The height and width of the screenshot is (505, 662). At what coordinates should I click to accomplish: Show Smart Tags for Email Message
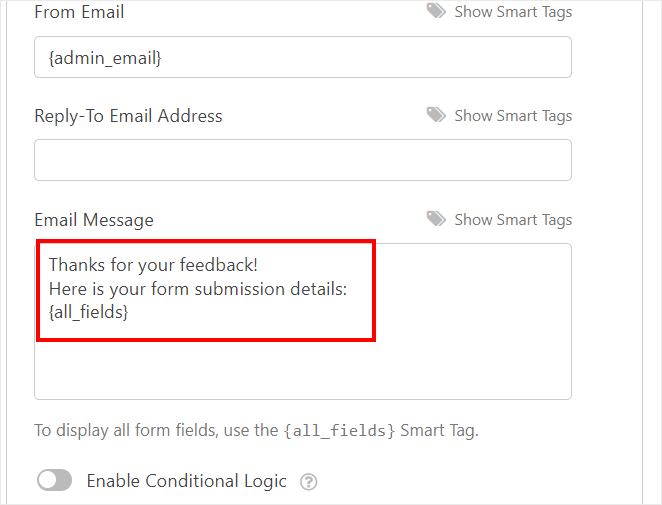513,220
